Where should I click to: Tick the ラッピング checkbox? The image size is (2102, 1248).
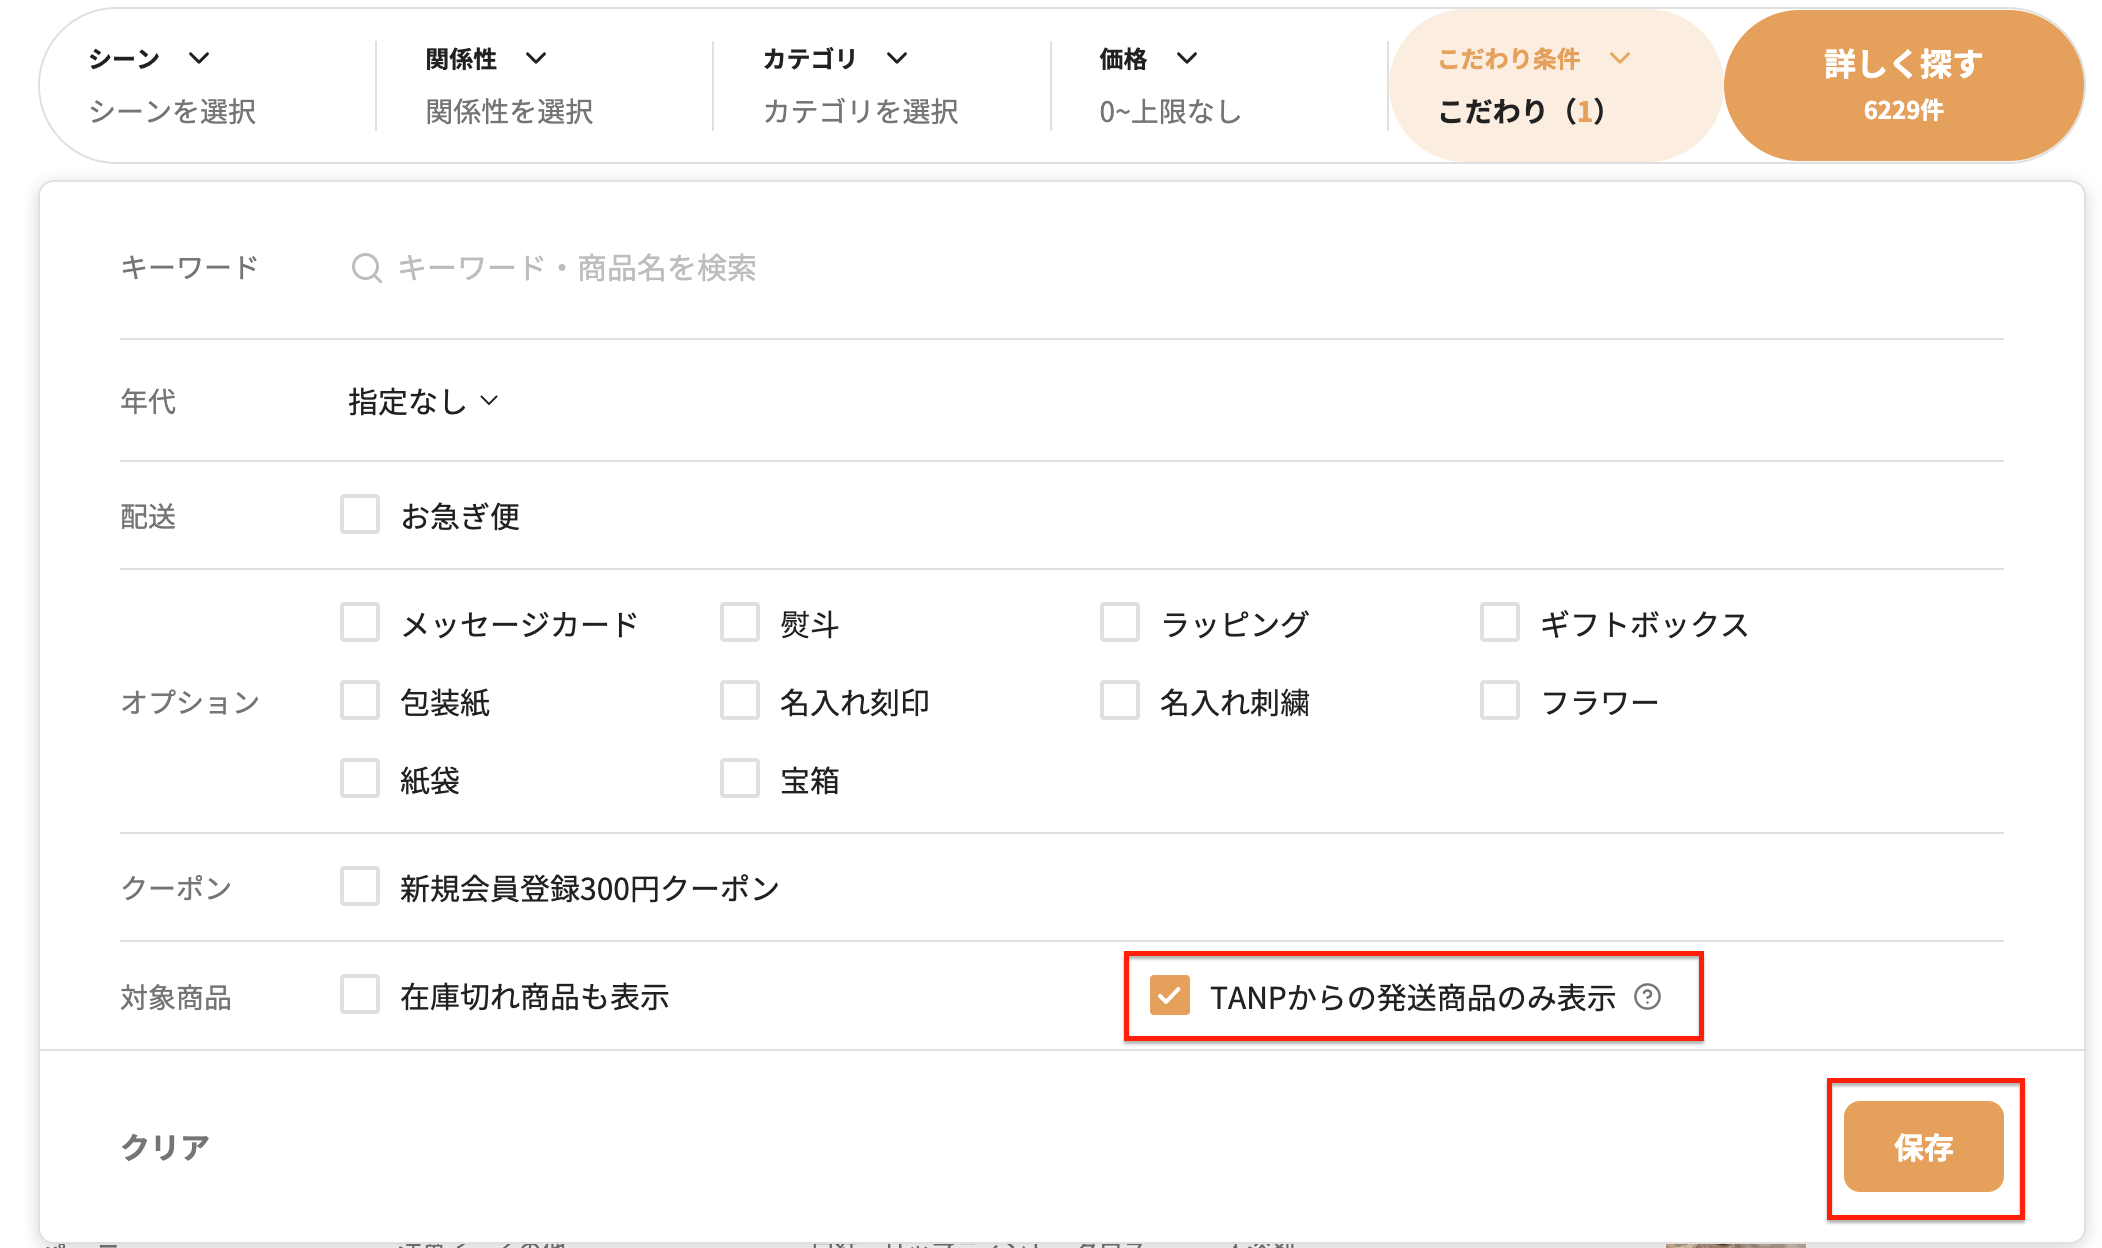(x=1120, y=623)
